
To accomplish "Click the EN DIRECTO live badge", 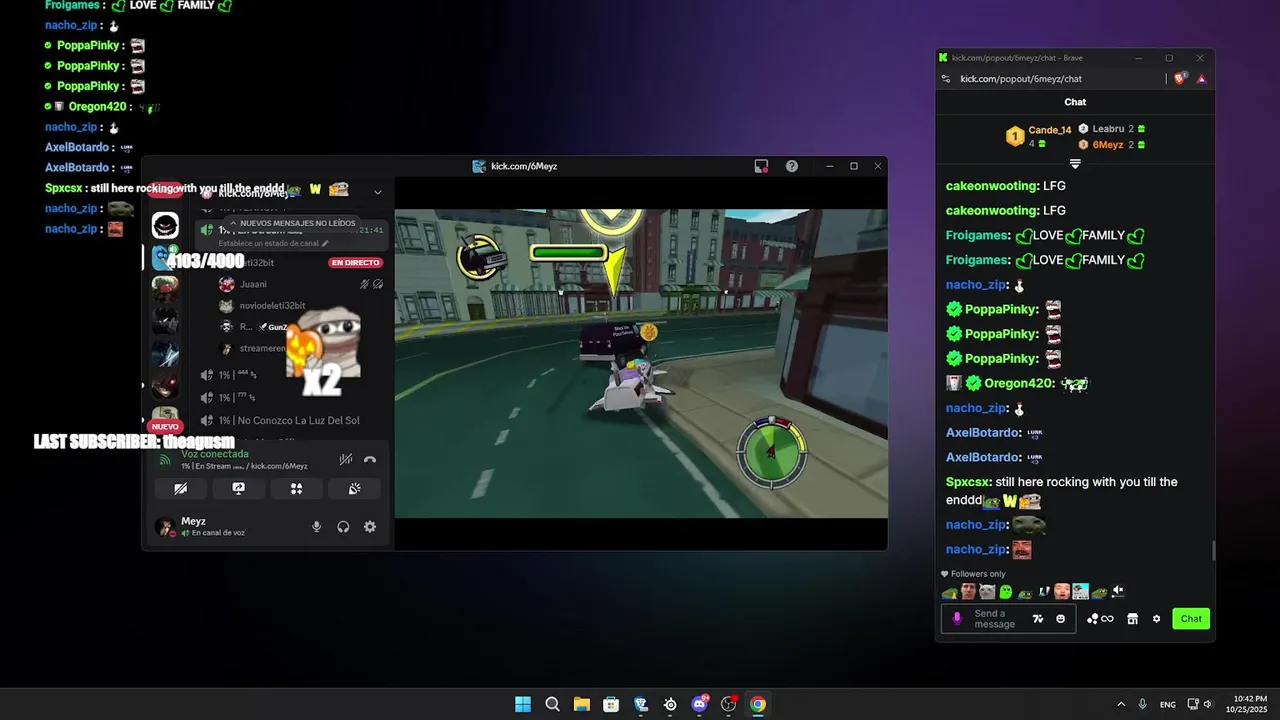I will tap(355, 262).
